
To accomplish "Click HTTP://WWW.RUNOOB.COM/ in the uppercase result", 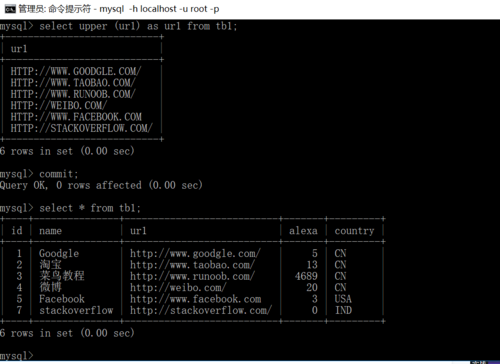I will (x=73, y=94).
